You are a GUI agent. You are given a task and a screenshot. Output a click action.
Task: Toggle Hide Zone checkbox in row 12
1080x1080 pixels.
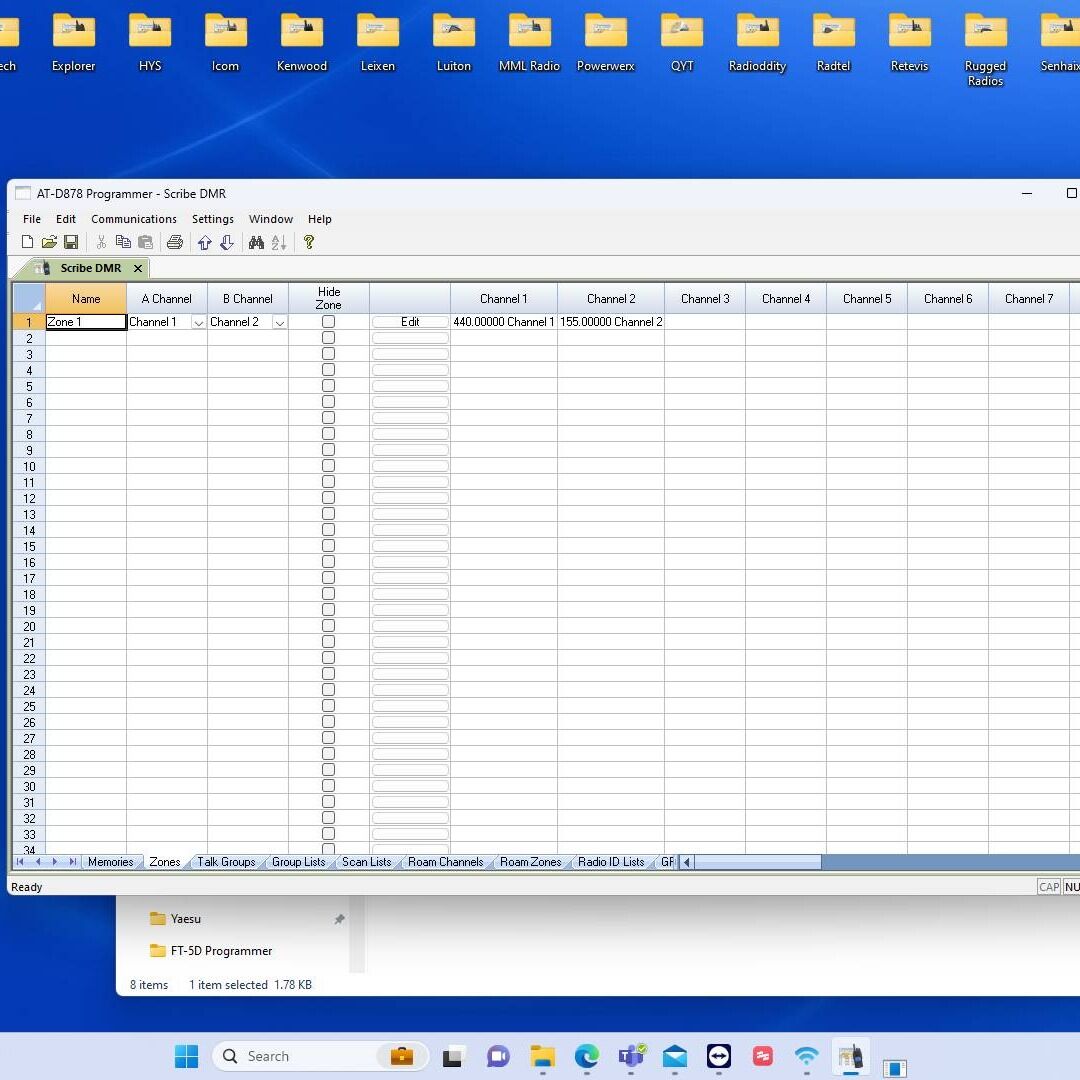coord(329,497)
